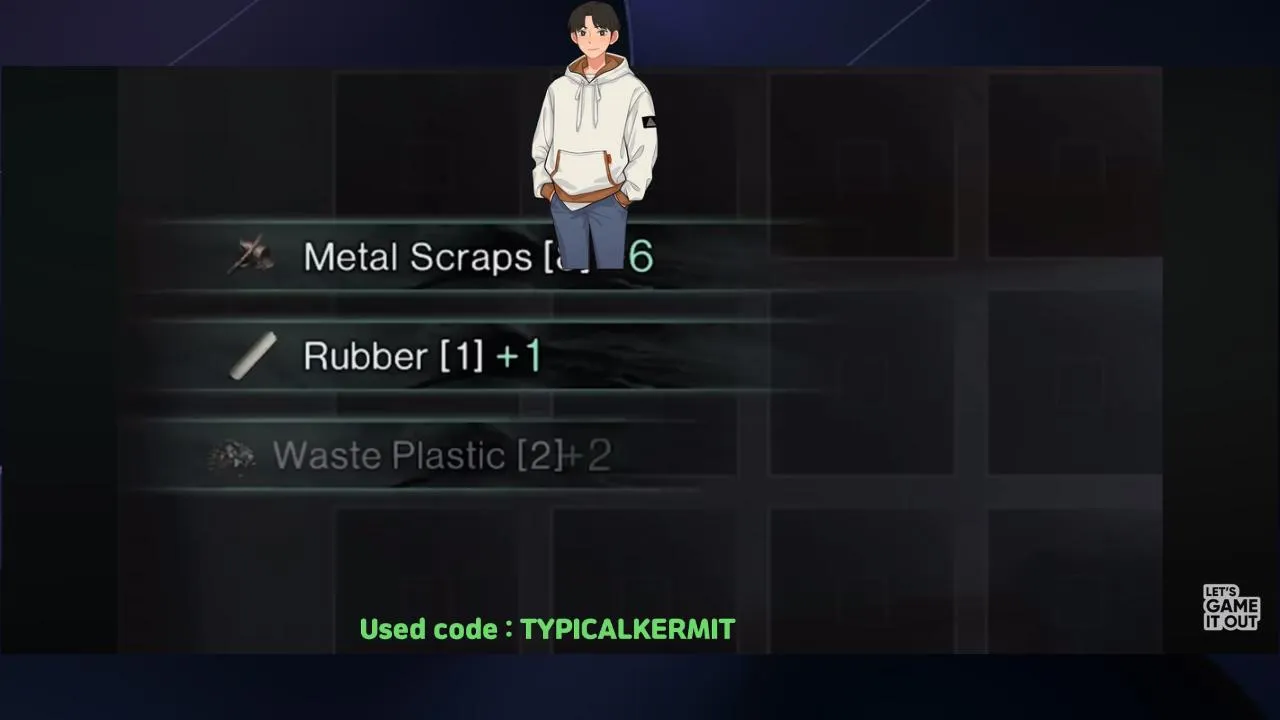Click the black badge on hoodie sleeve

coord(649,122)
